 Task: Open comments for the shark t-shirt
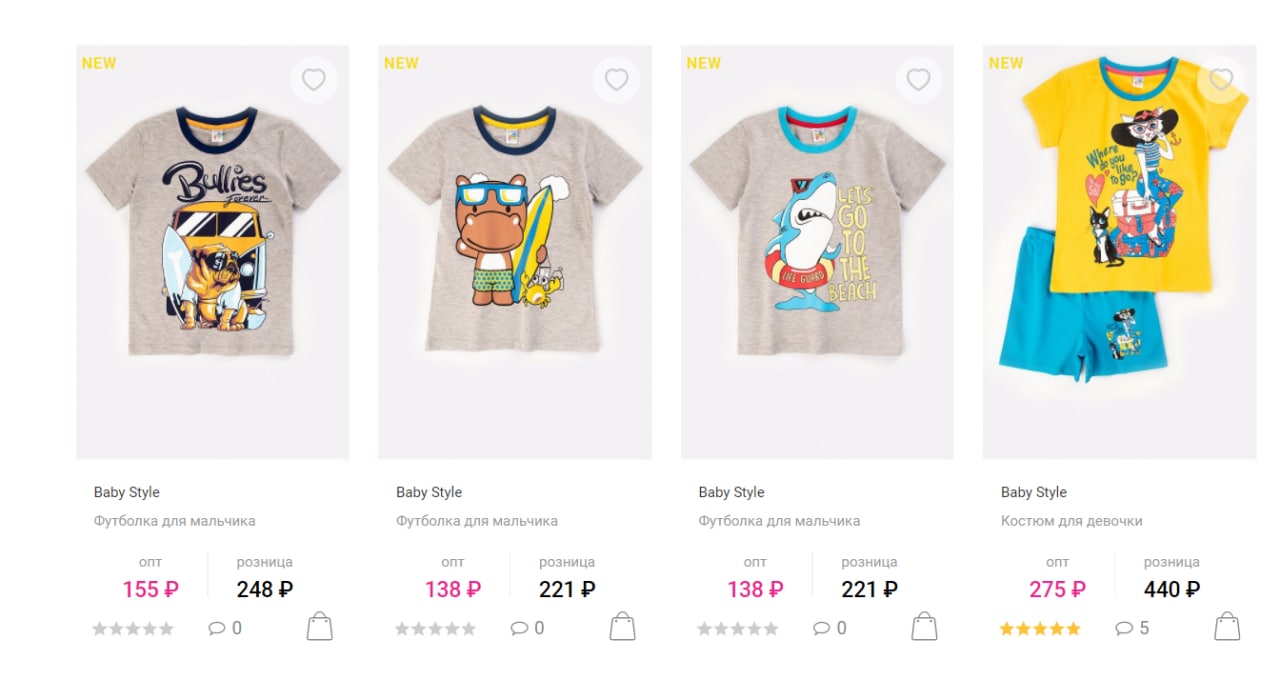830,628
